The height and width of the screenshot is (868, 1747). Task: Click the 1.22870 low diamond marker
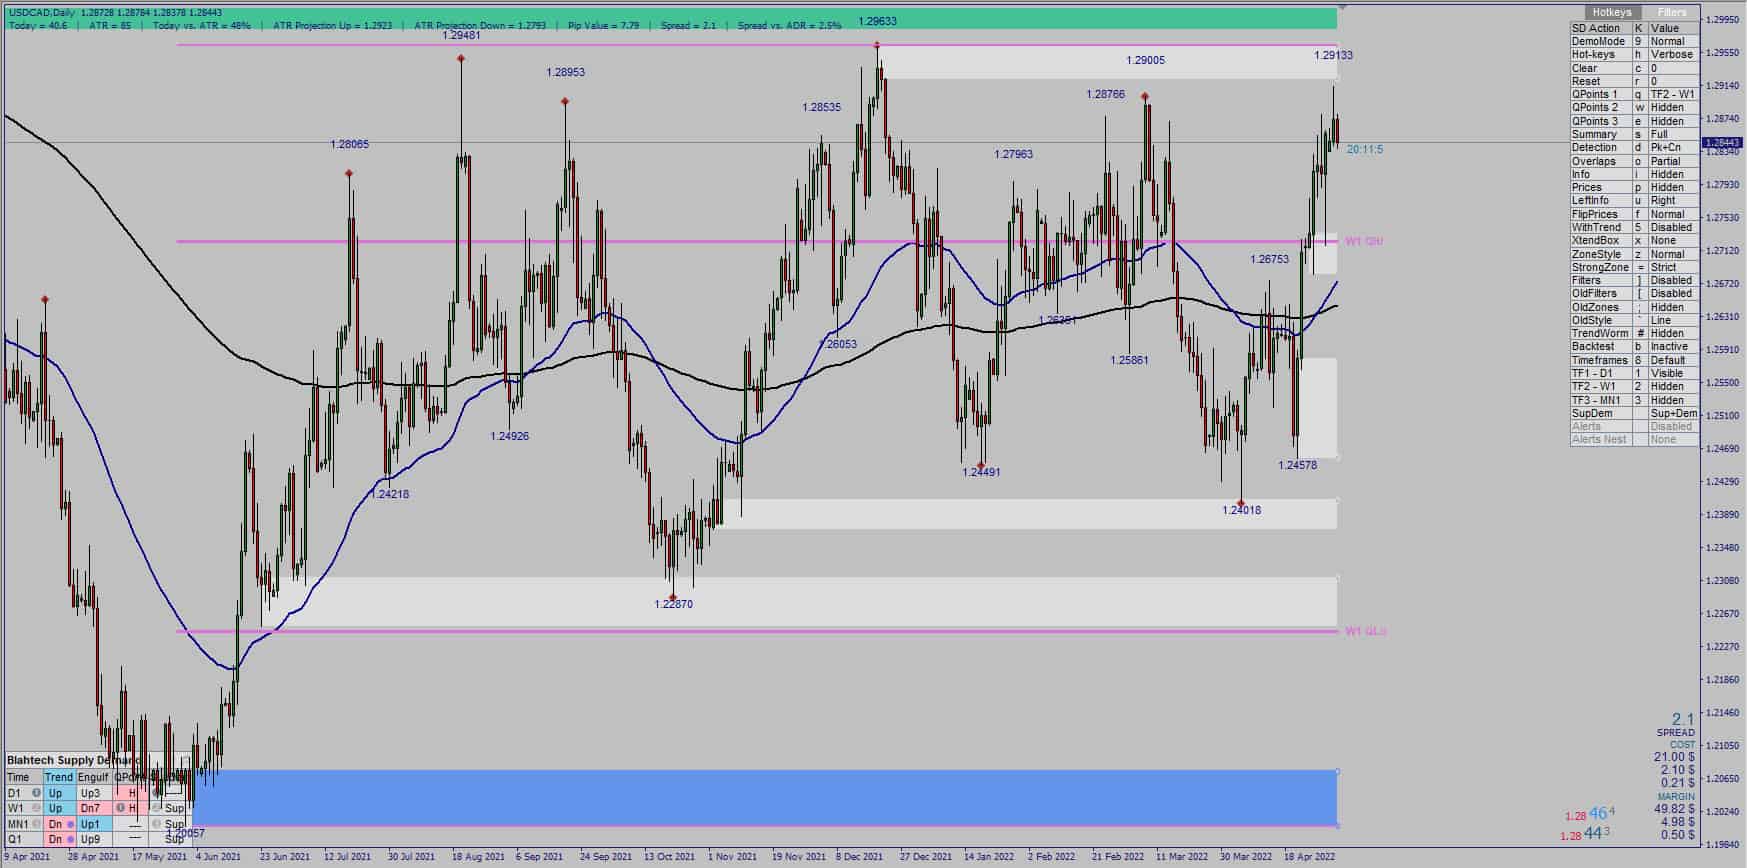673,597
